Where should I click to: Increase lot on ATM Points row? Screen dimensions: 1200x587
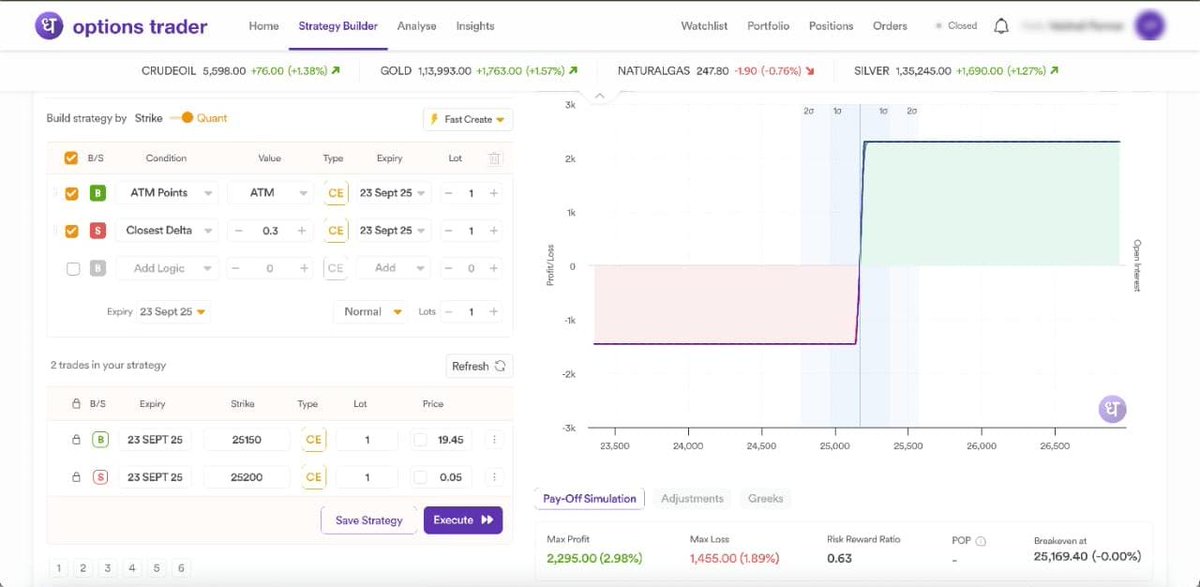(x=494, y=193)
